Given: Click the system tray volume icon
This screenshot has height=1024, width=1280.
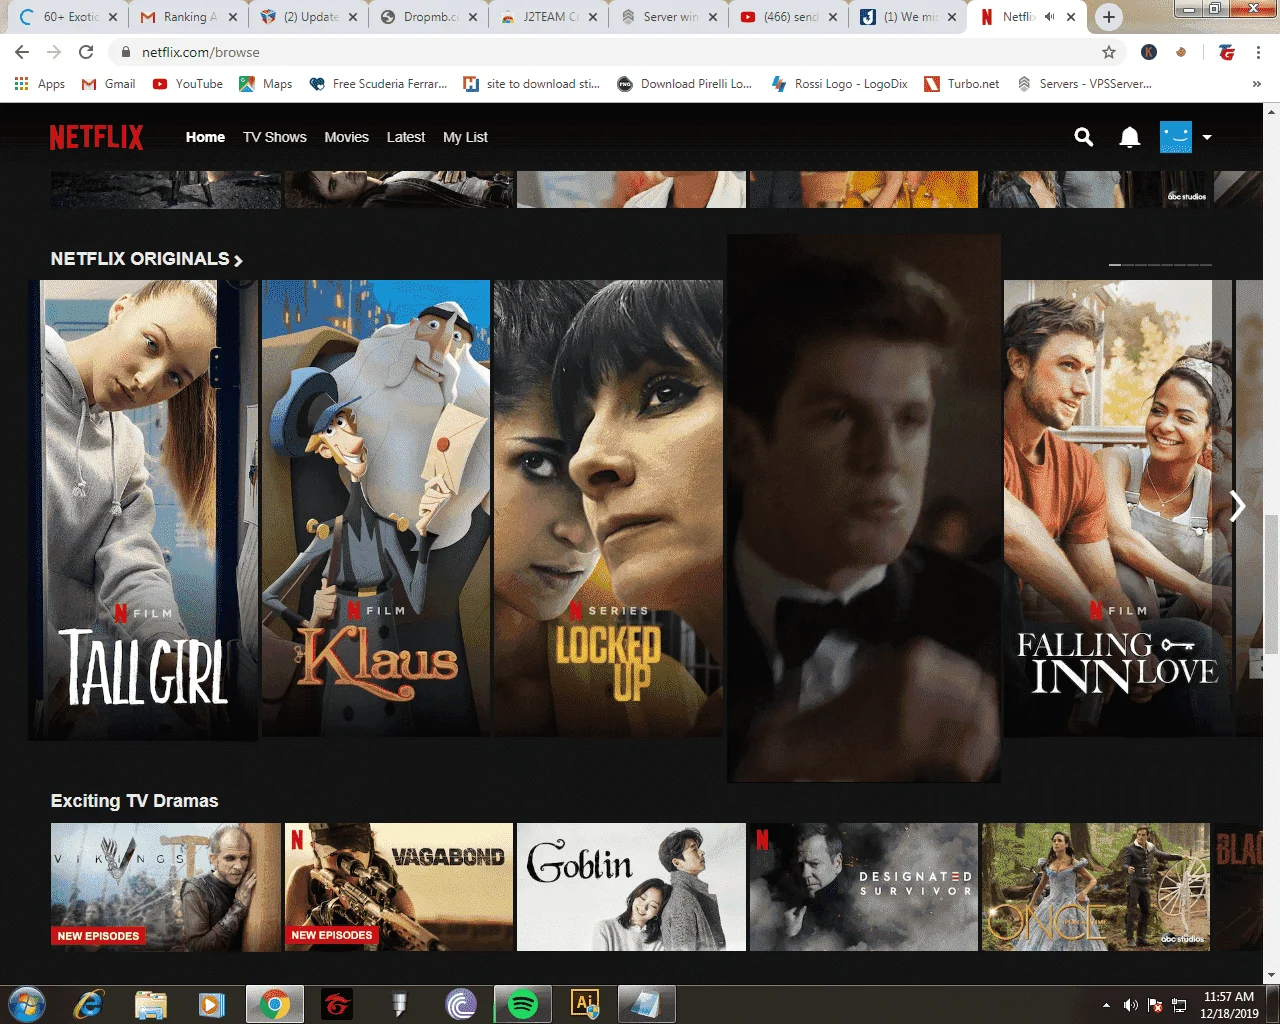Looking at the screenshot, I should pyautogui.click(x=1130, y=1004).
